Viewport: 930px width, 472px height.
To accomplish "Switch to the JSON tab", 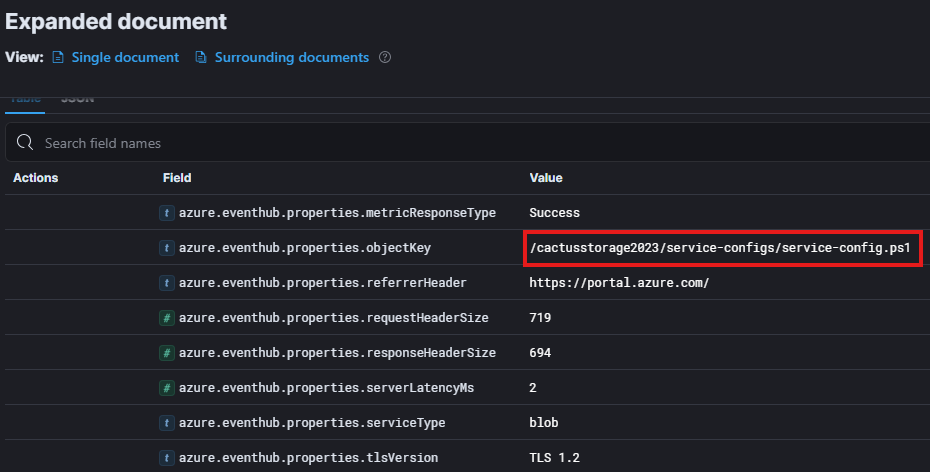I will click(77, 101).
